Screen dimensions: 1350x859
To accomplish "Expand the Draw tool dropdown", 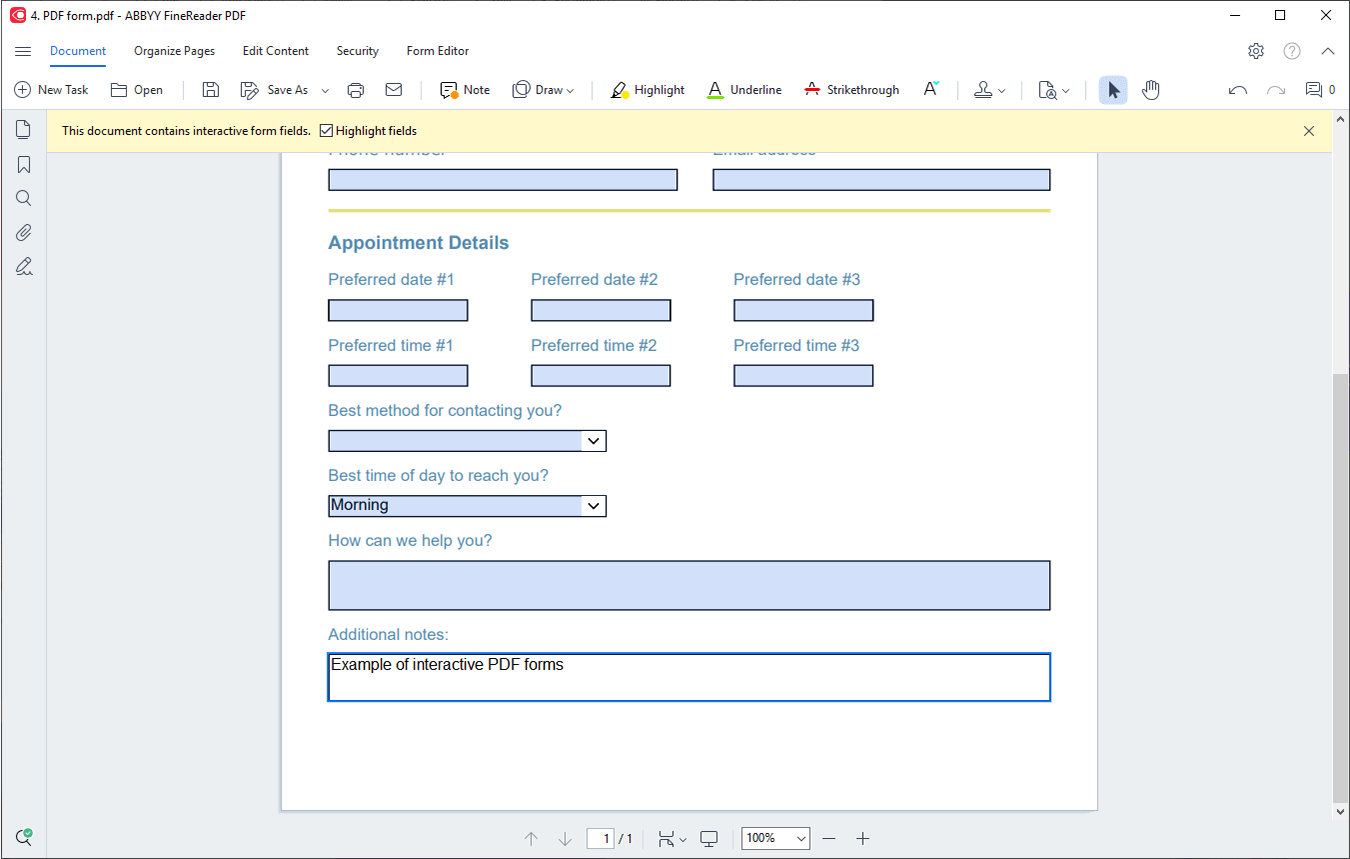I will [x=572, y=90].
